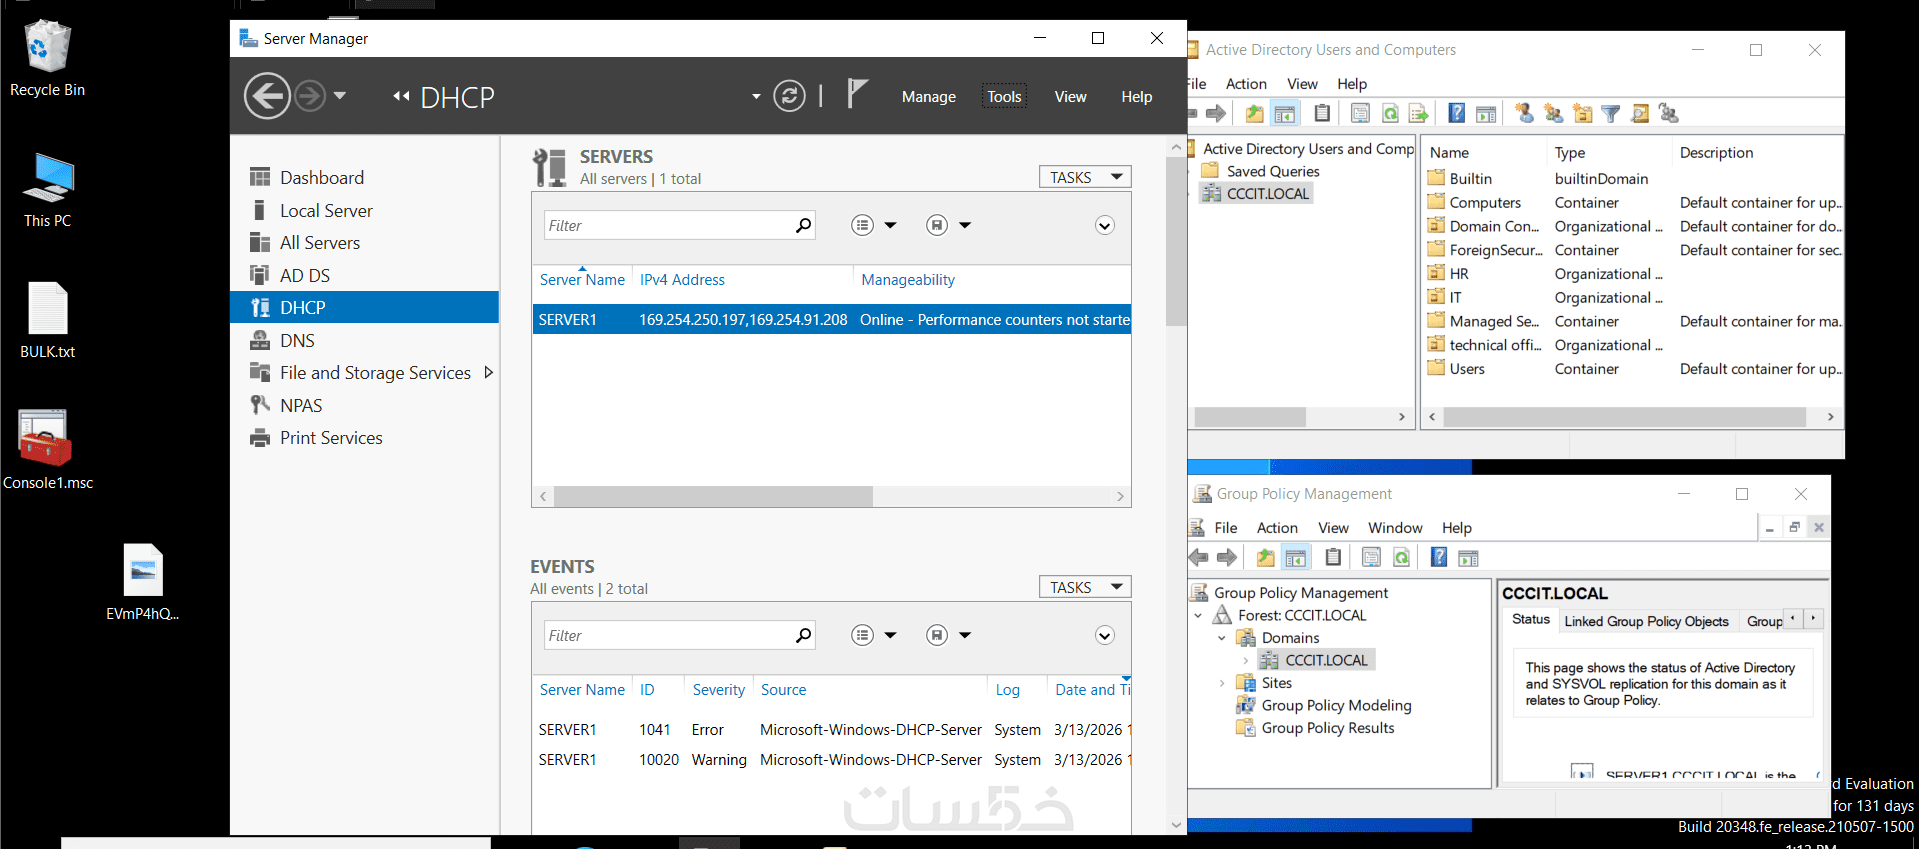Click Add to group icon in AD toolbar
Viewport: 1919px width, 849px height.
tap(1669, 113)
